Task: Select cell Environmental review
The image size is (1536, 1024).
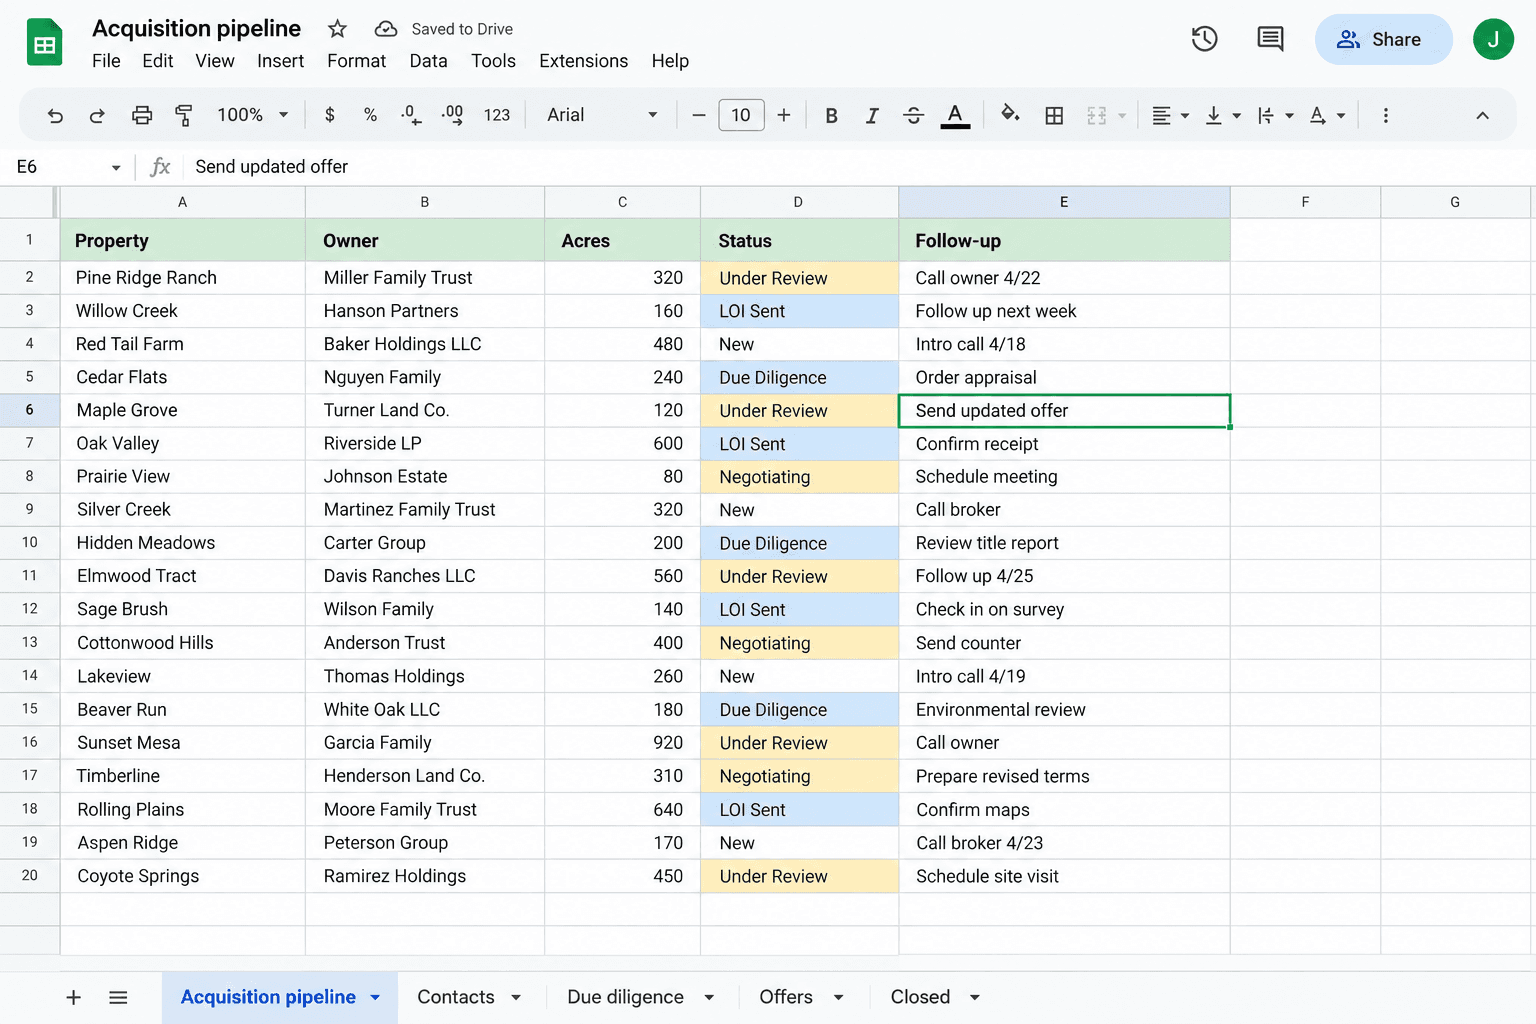Action: (1064, 709)
